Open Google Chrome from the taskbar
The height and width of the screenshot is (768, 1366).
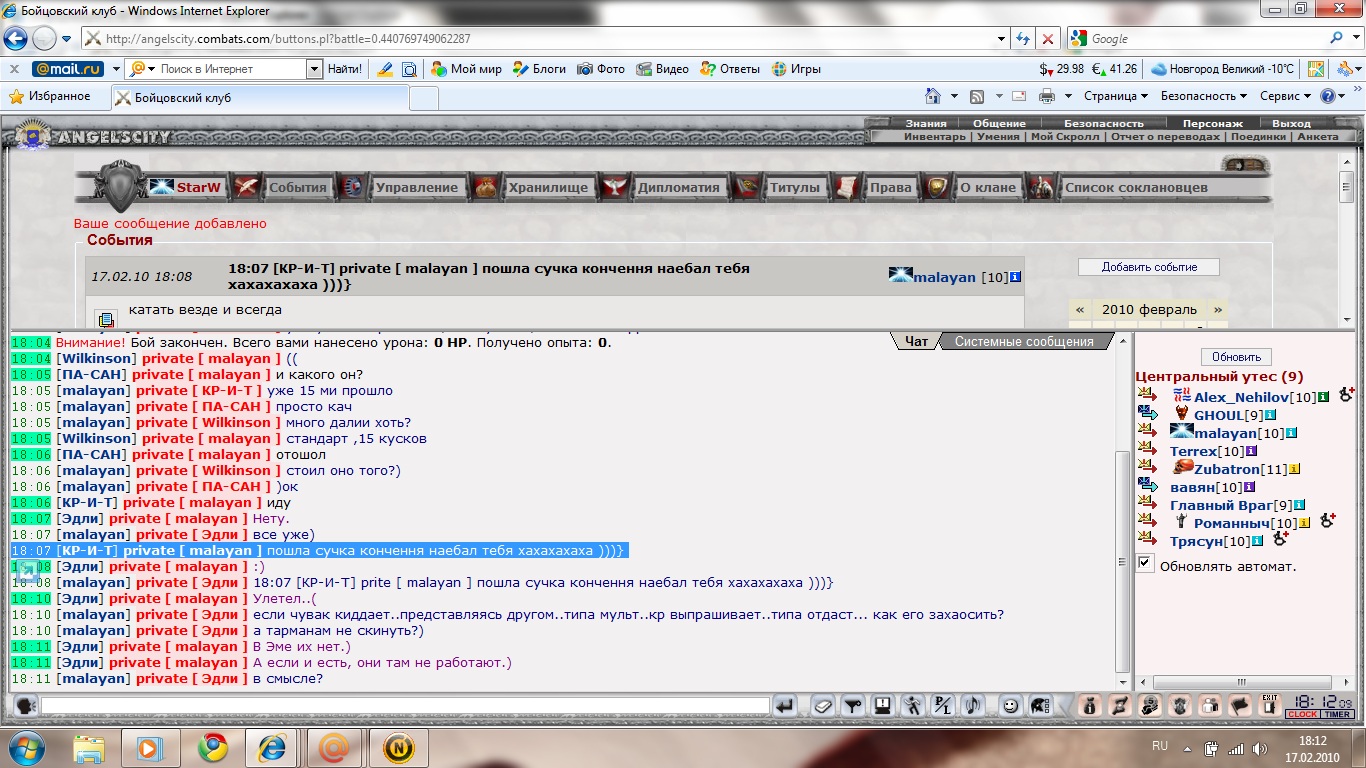pyautogui.click(x=212, y=747)
